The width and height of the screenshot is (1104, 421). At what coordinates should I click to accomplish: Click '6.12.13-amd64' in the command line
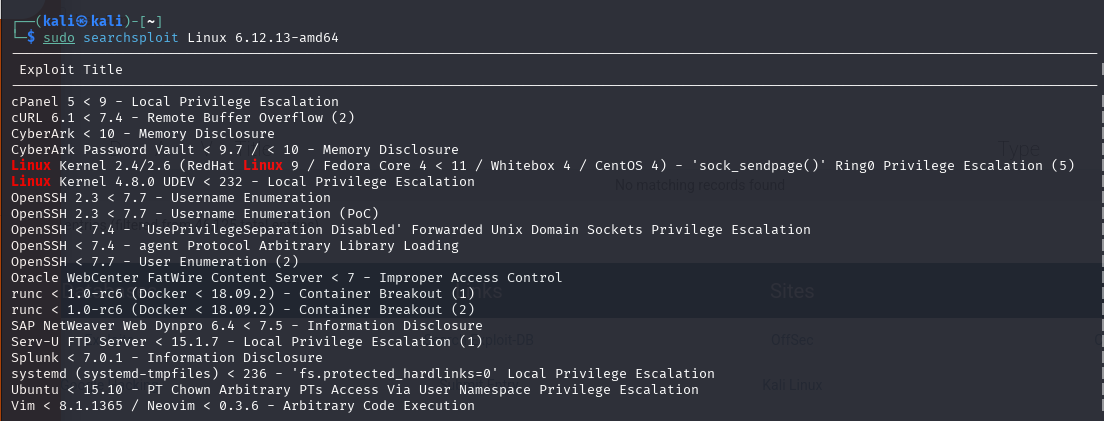(287, 37)
